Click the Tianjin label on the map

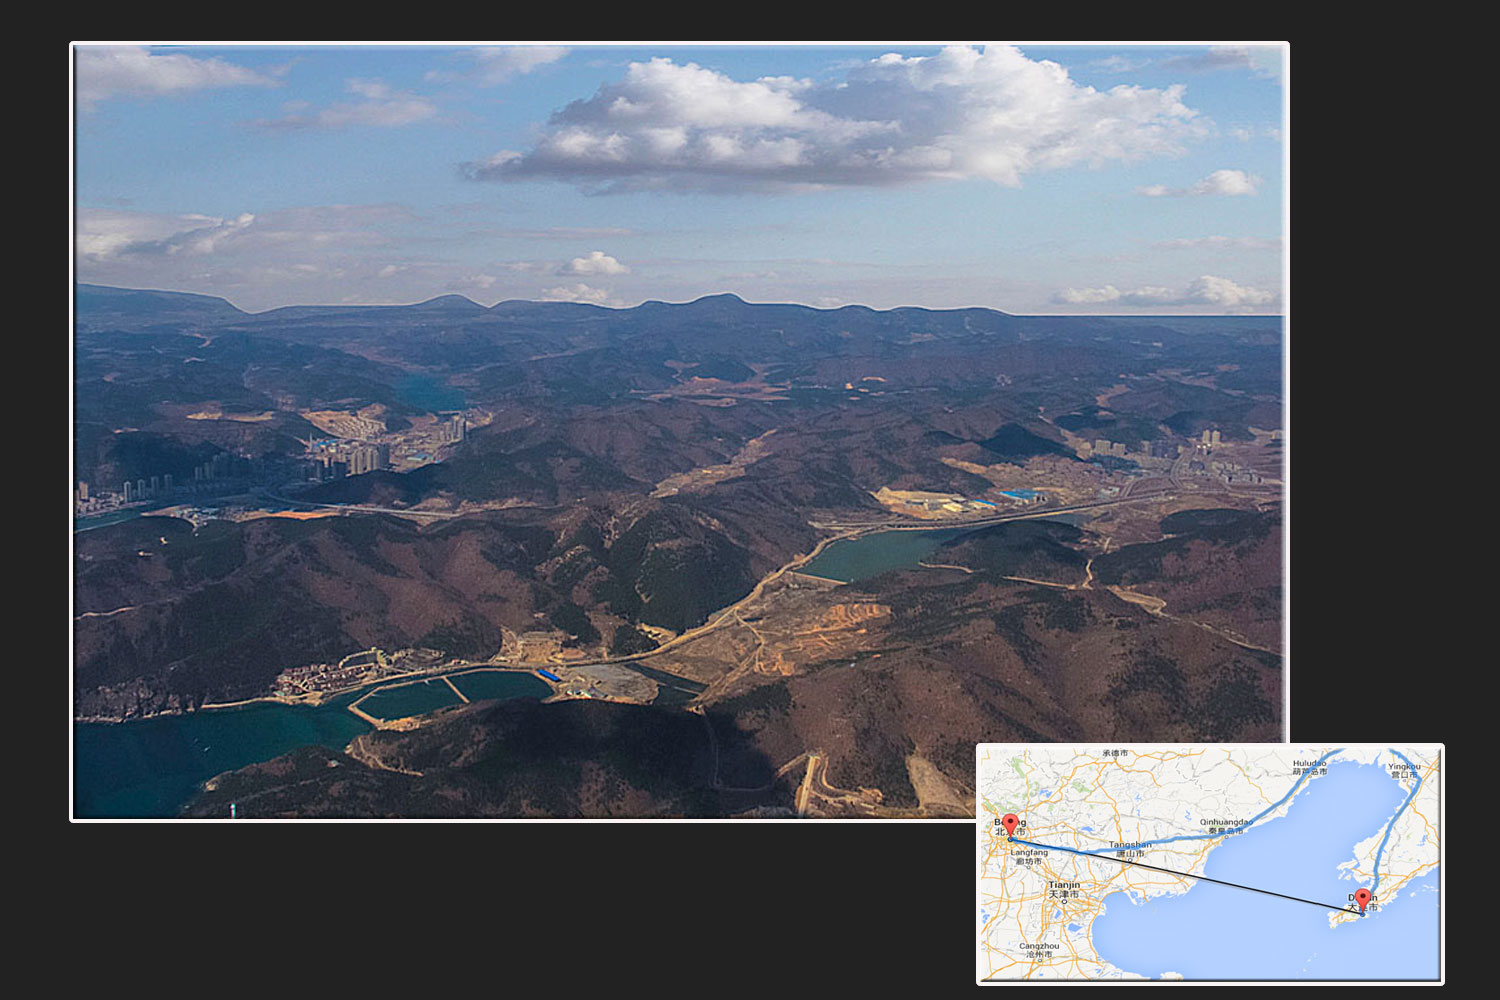1064,889
